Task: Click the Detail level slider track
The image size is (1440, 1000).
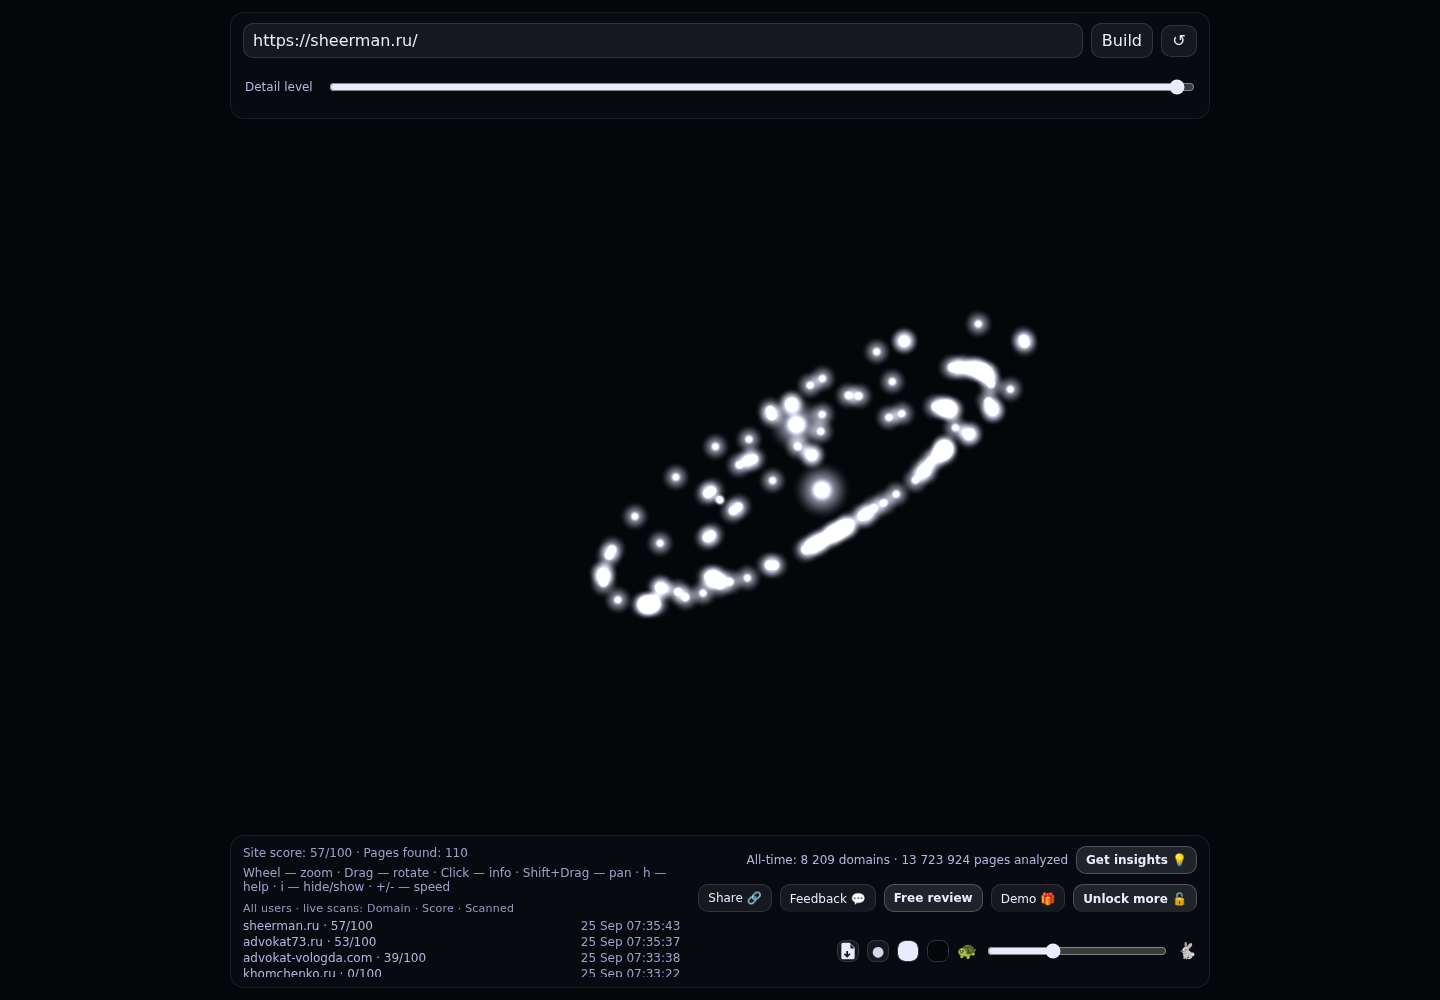Action: (x=762, y=87)
